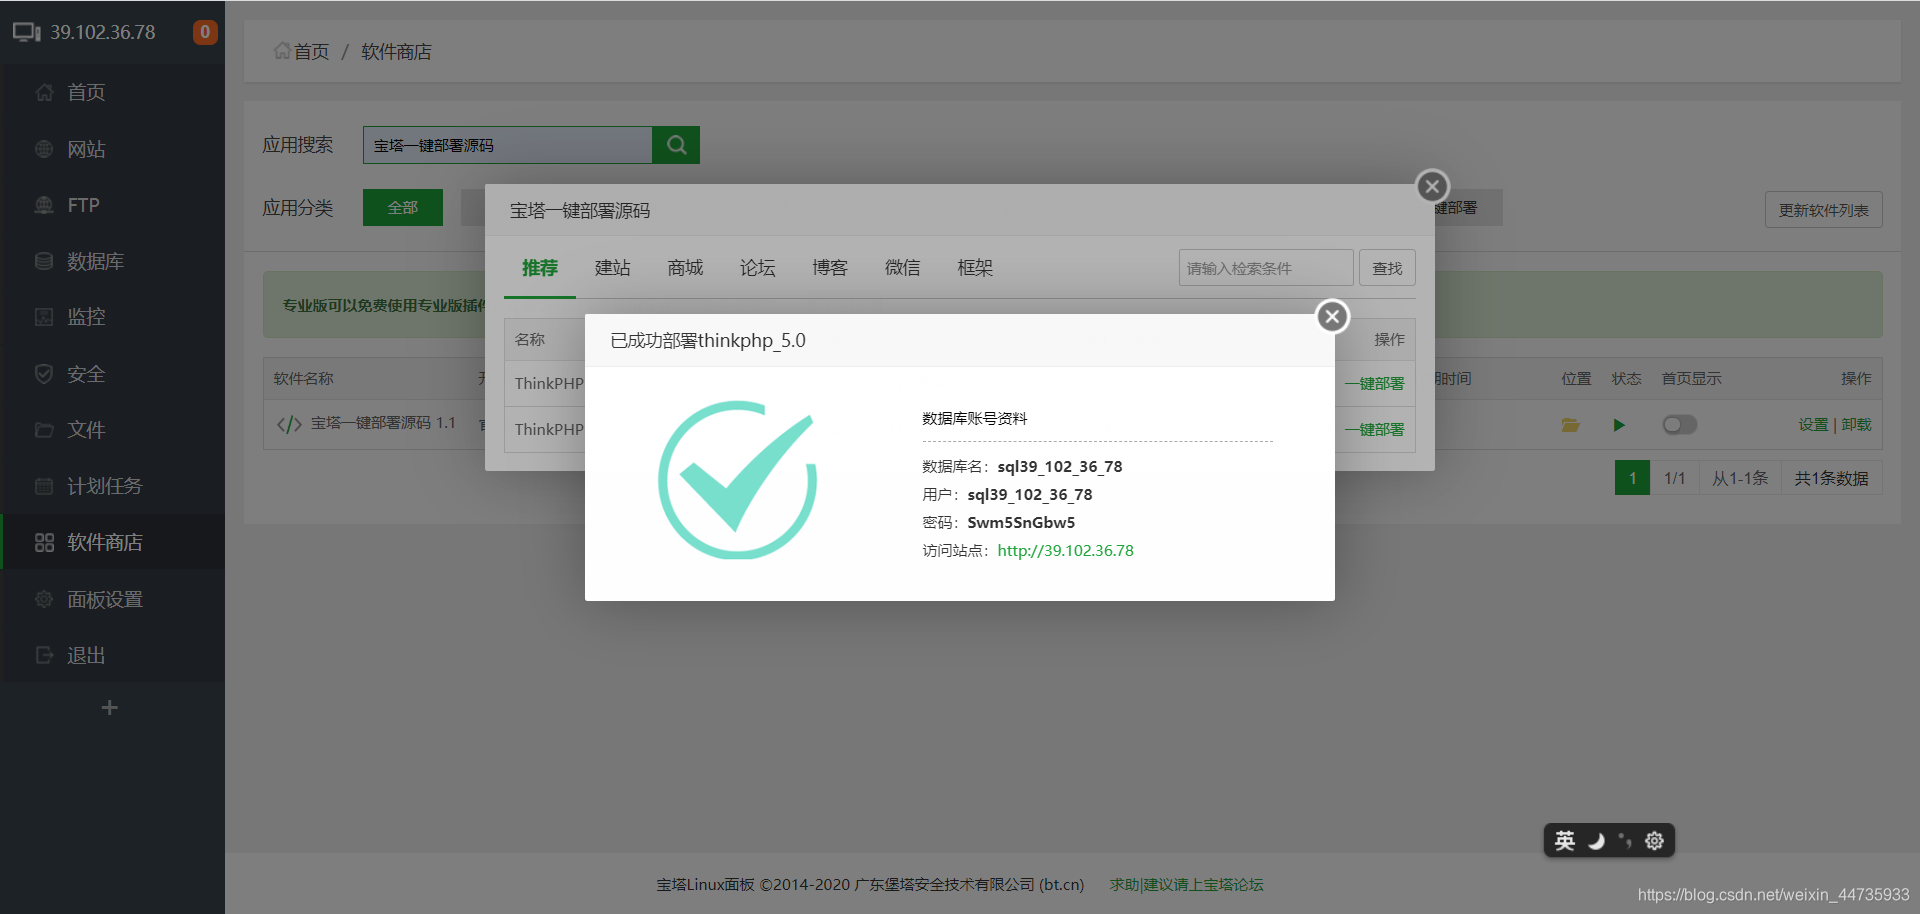The height and width of the screenshot is (914, 1920).
Task: Open 安全 in the sidebar
Action: coord(112,374)
